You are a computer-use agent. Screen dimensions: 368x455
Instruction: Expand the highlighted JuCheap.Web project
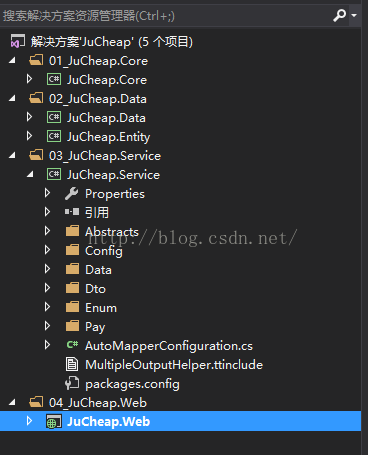click(29, 421)
